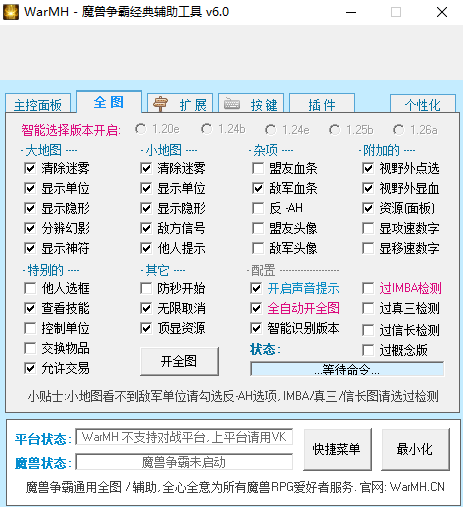
Task: Click the 开全图 button
Action: pyautogui.click(x=179, y=361)
